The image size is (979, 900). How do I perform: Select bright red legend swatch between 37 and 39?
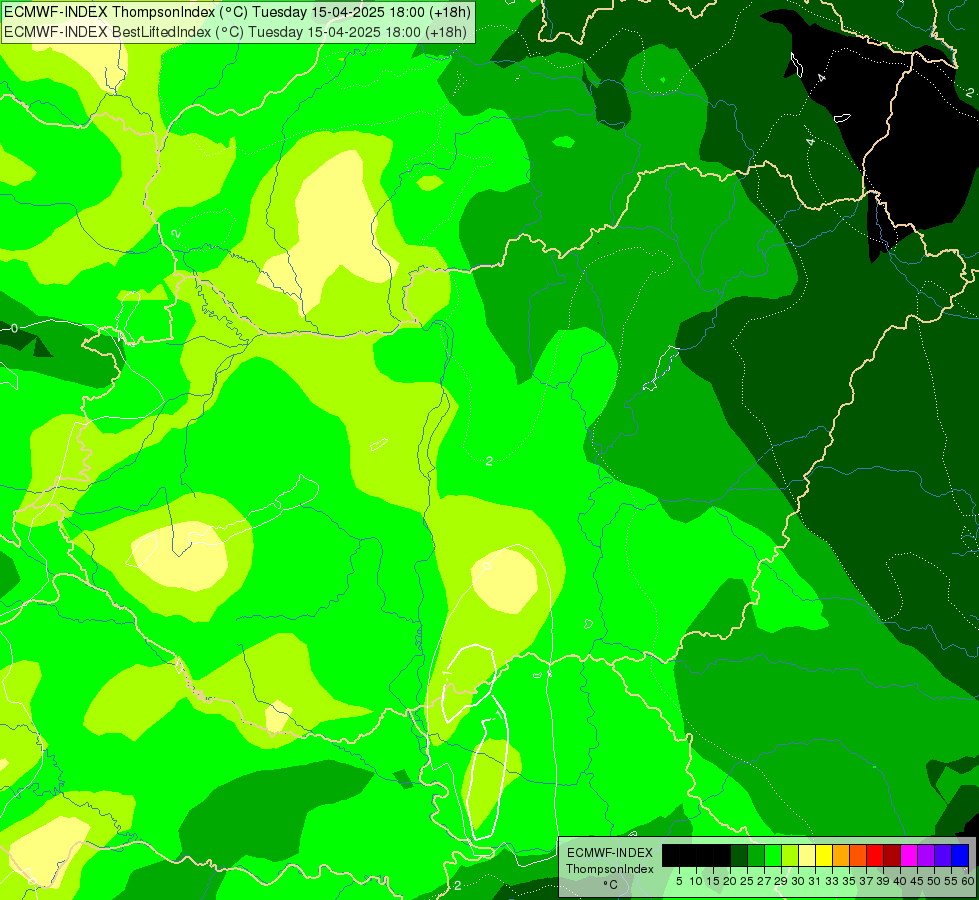click(875, 855)
